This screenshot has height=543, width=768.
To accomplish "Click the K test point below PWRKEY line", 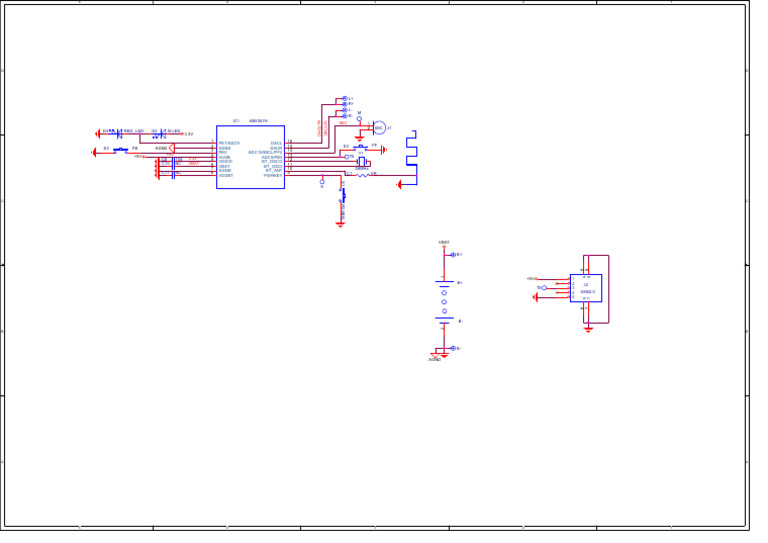I will pyautogui.click(x=322, y=182).
